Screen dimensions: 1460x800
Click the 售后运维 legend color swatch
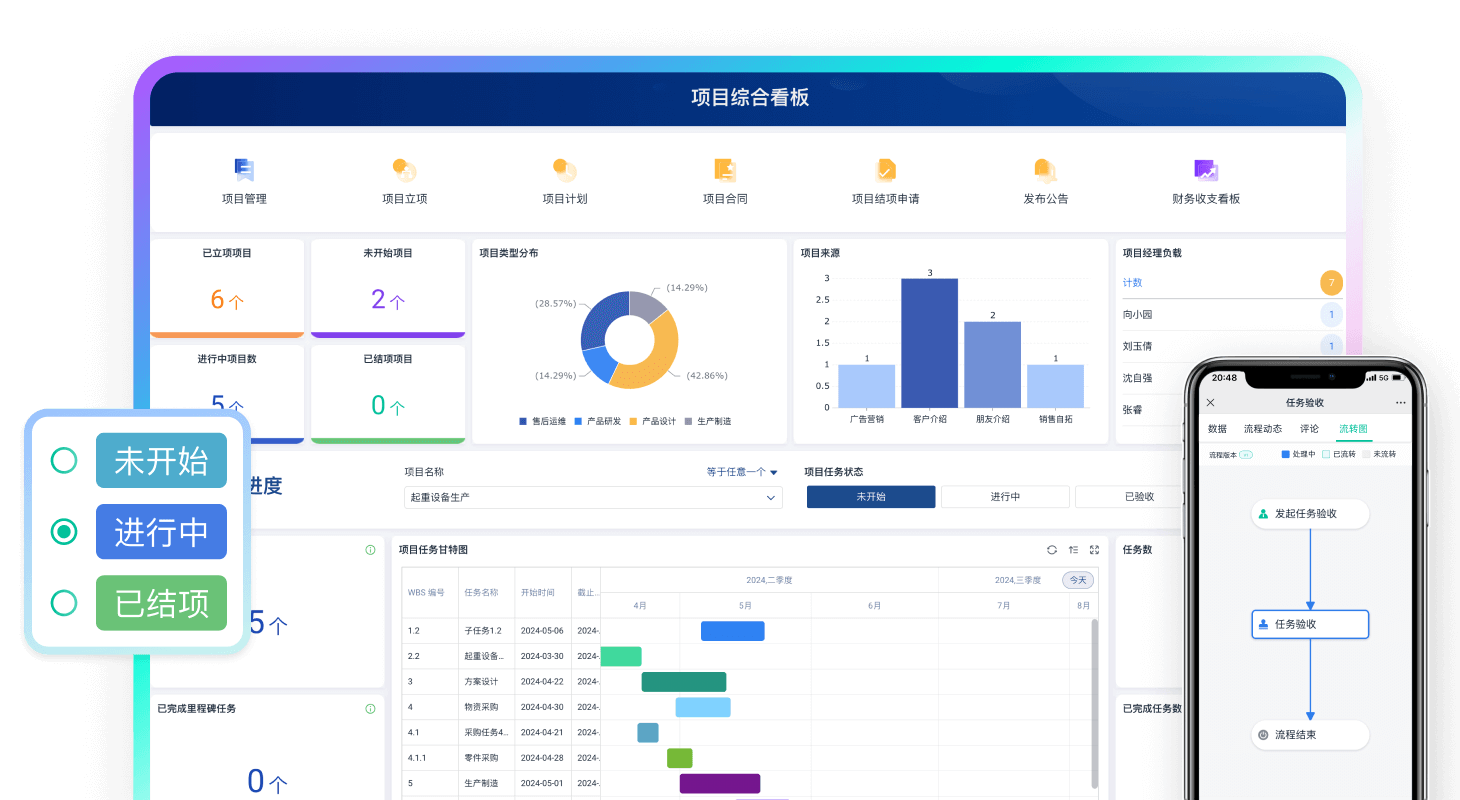click(523, 422)
